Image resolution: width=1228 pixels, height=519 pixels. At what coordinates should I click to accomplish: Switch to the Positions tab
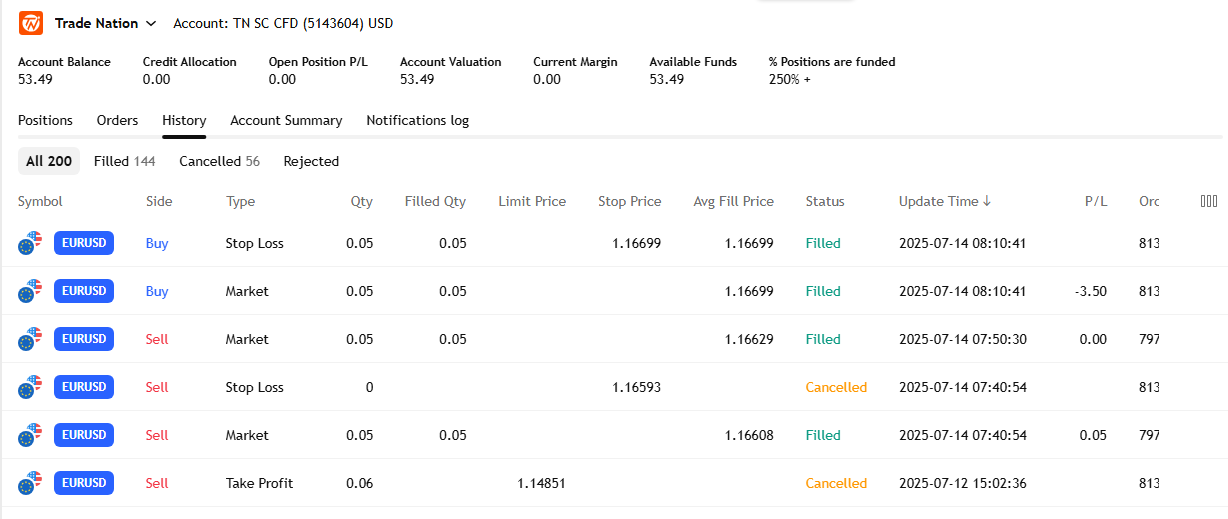coord(45,120)
